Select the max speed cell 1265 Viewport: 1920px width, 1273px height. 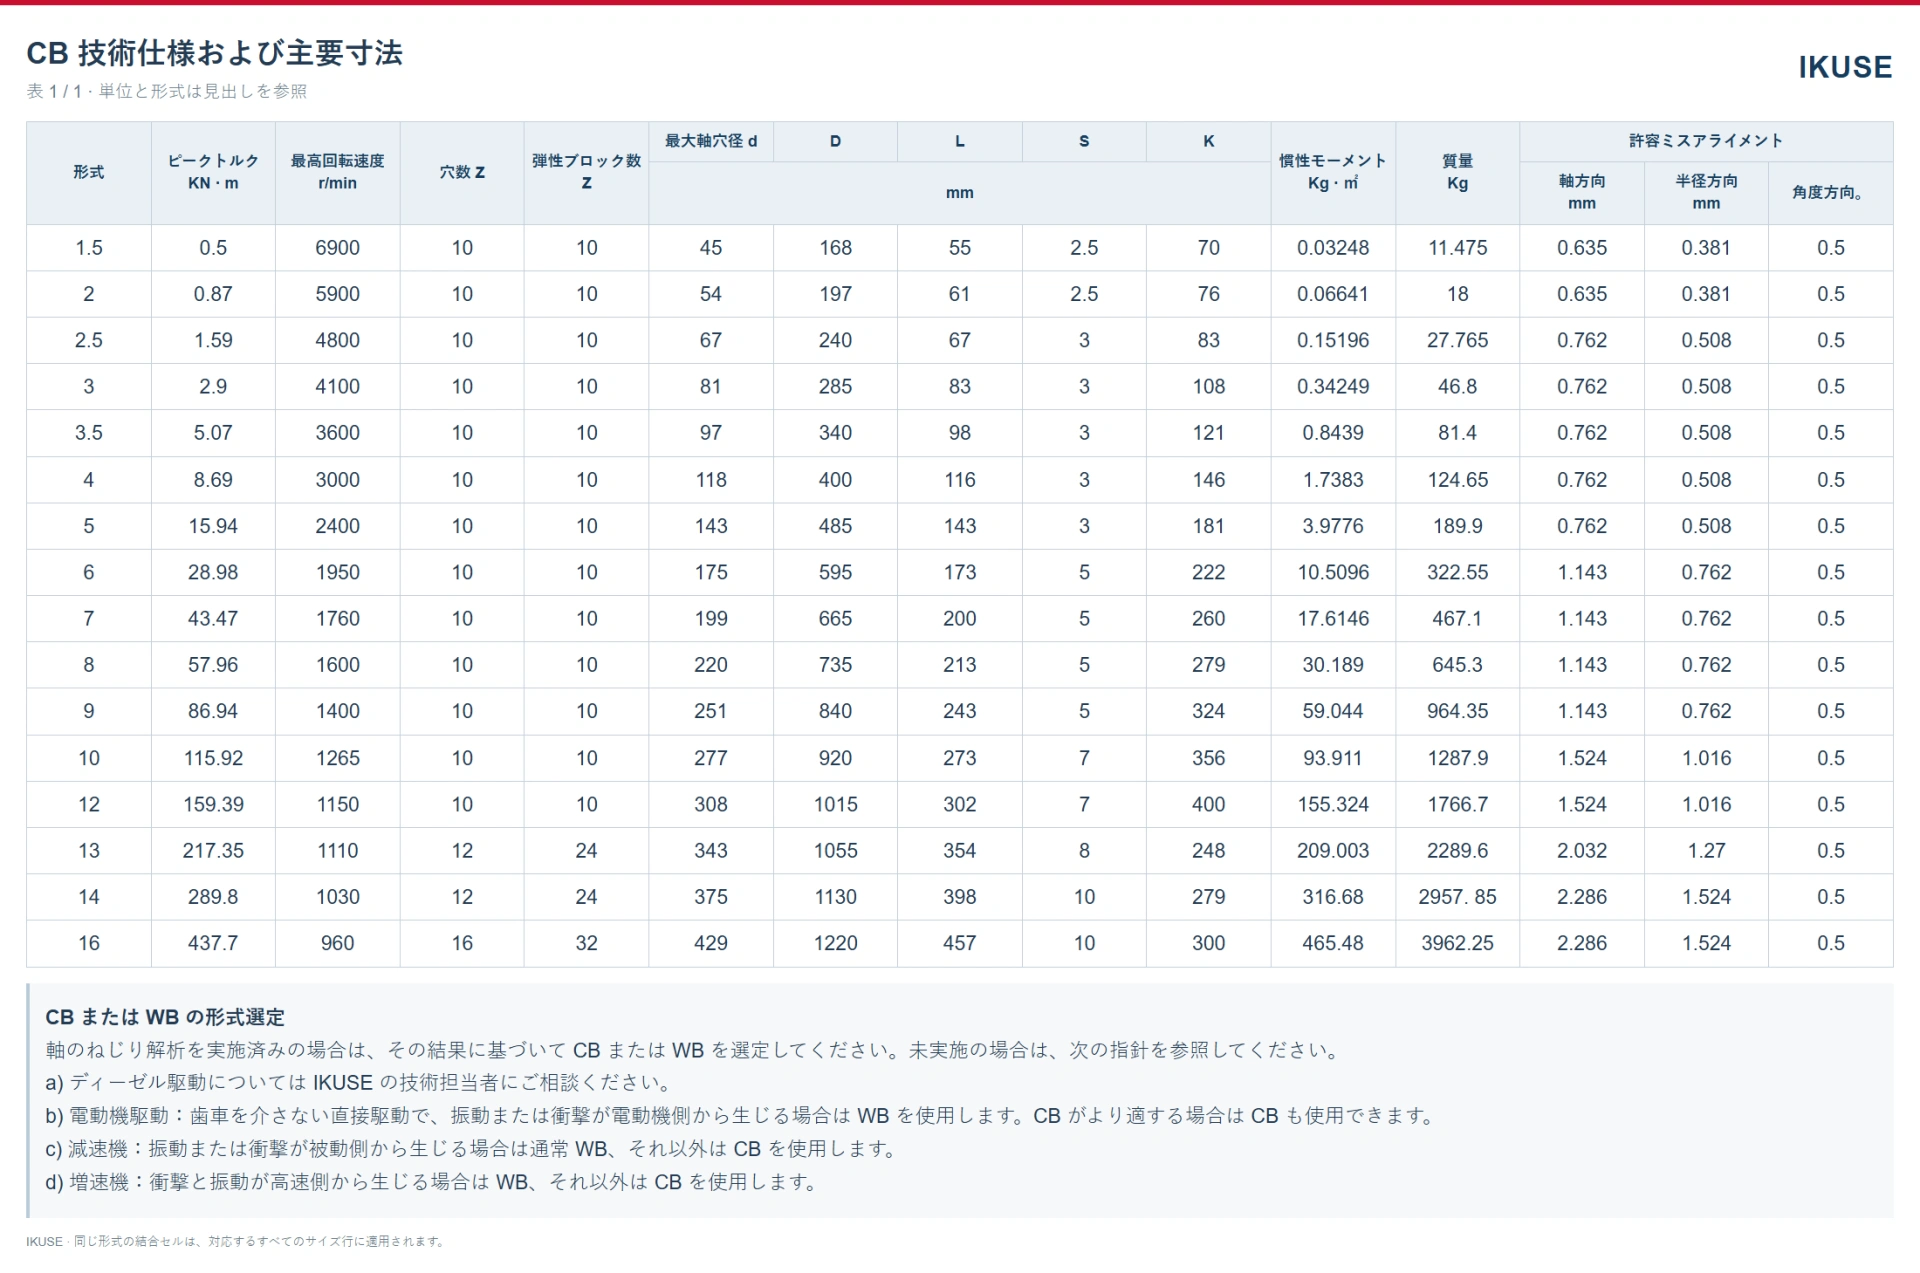338,758
